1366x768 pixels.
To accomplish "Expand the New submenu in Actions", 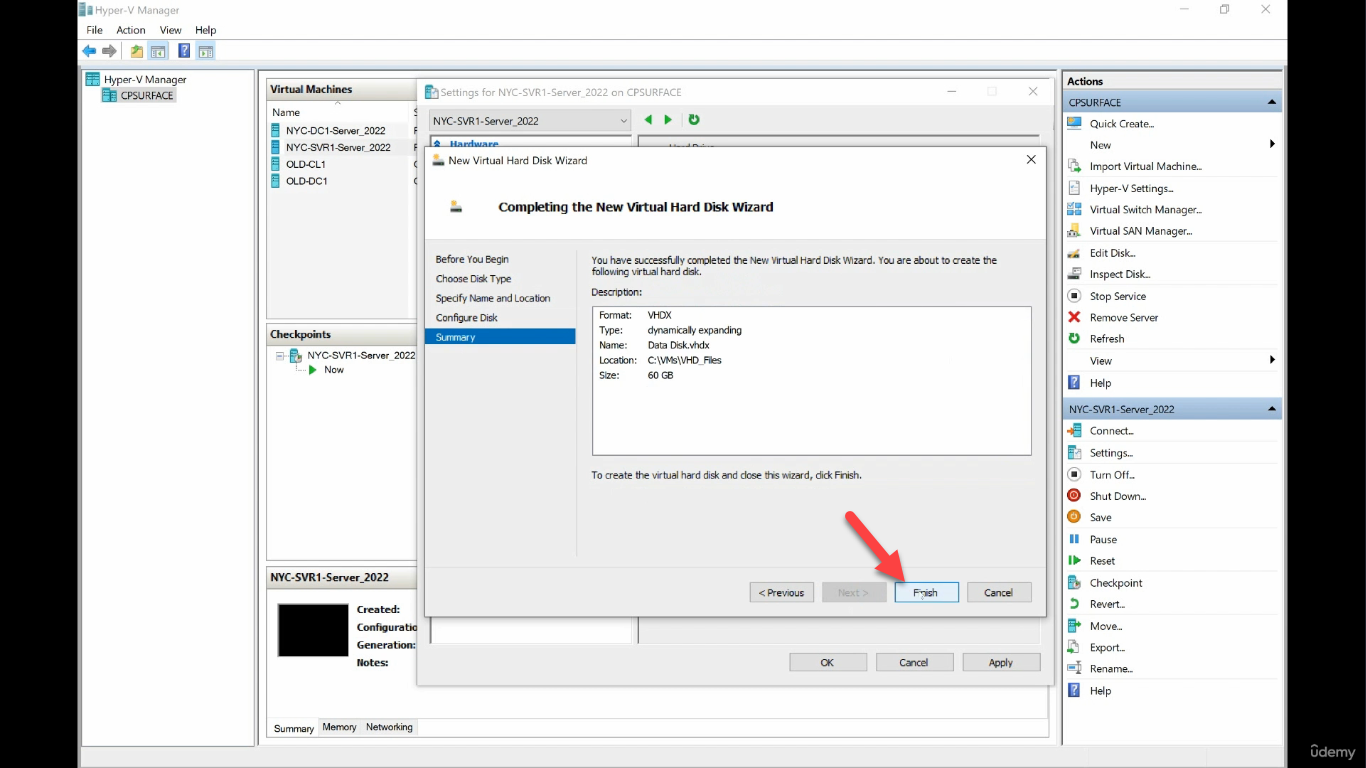I will (x=1272, y=144).
